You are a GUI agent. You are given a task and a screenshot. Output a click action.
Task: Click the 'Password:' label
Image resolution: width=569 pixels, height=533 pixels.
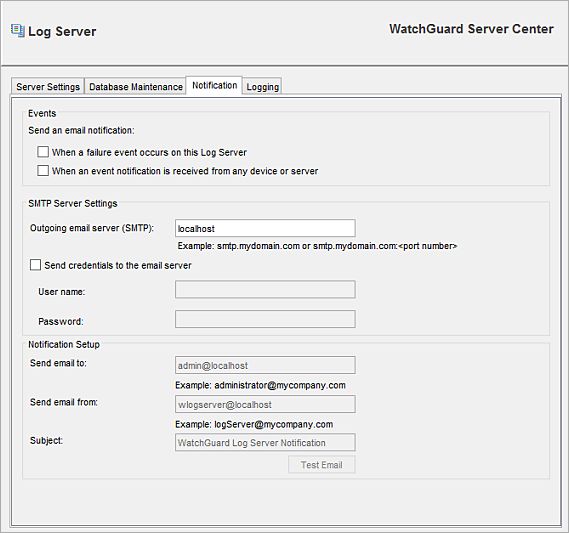(61, 321)
